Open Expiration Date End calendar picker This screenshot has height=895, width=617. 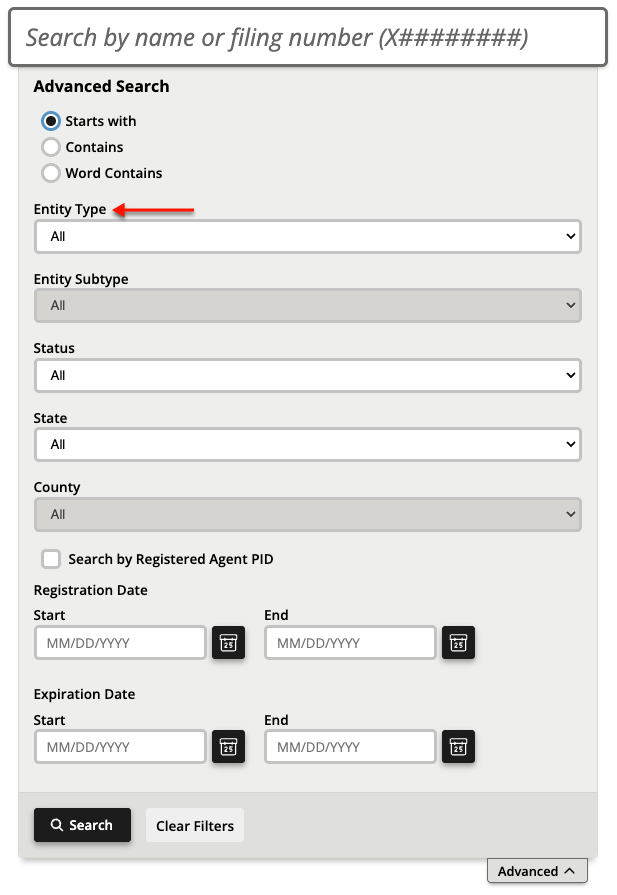458,747
